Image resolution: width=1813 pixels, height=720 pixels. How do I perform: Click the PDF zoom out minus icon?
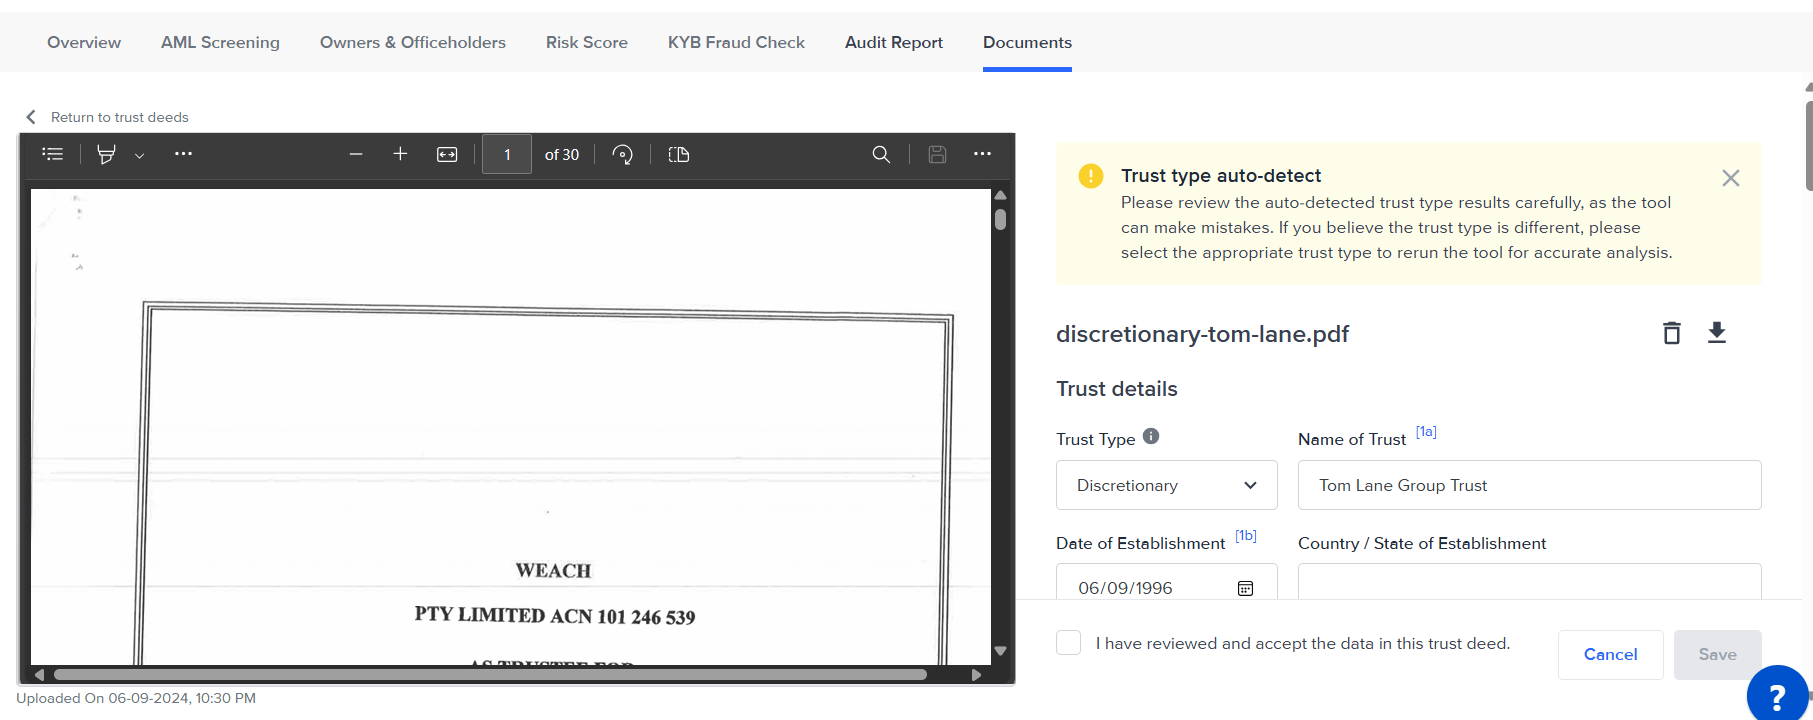356,154
